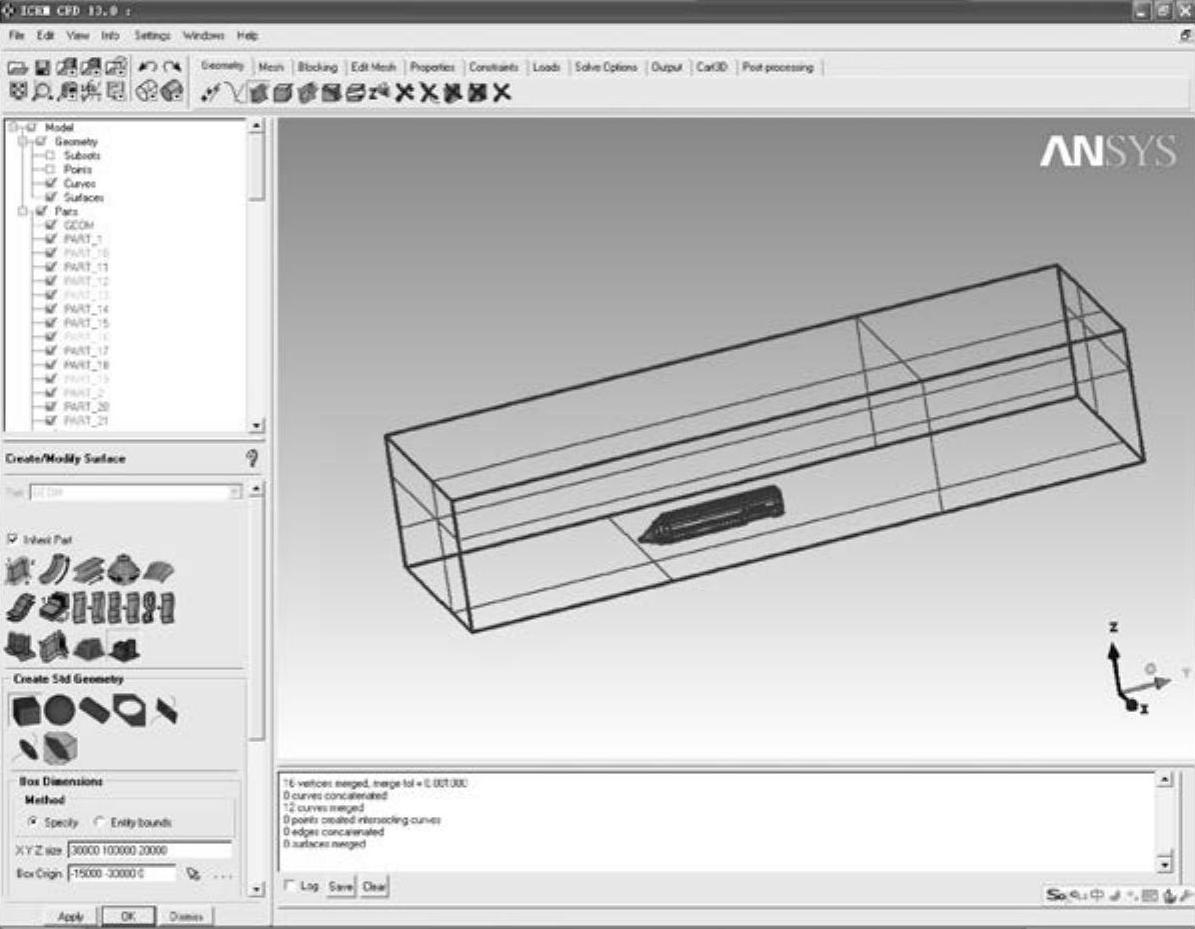Choose the Cylinder standard geometry shape
Screen dimensions: 1195x929
click(x=94, y=710)
